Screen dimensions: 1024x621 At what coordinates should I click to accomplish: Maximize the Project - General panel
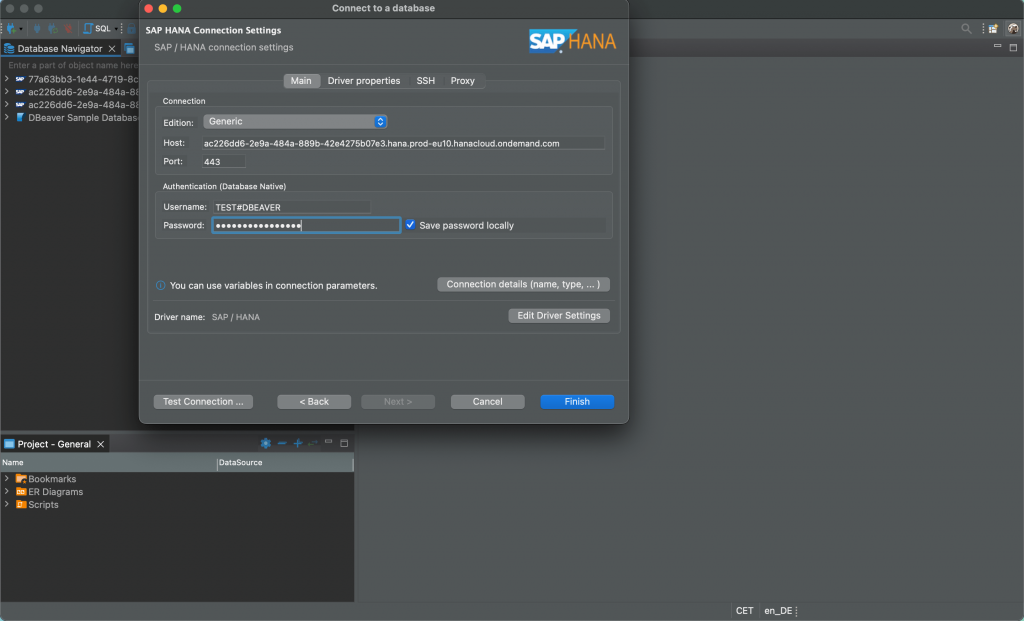[x=344, y=443]
